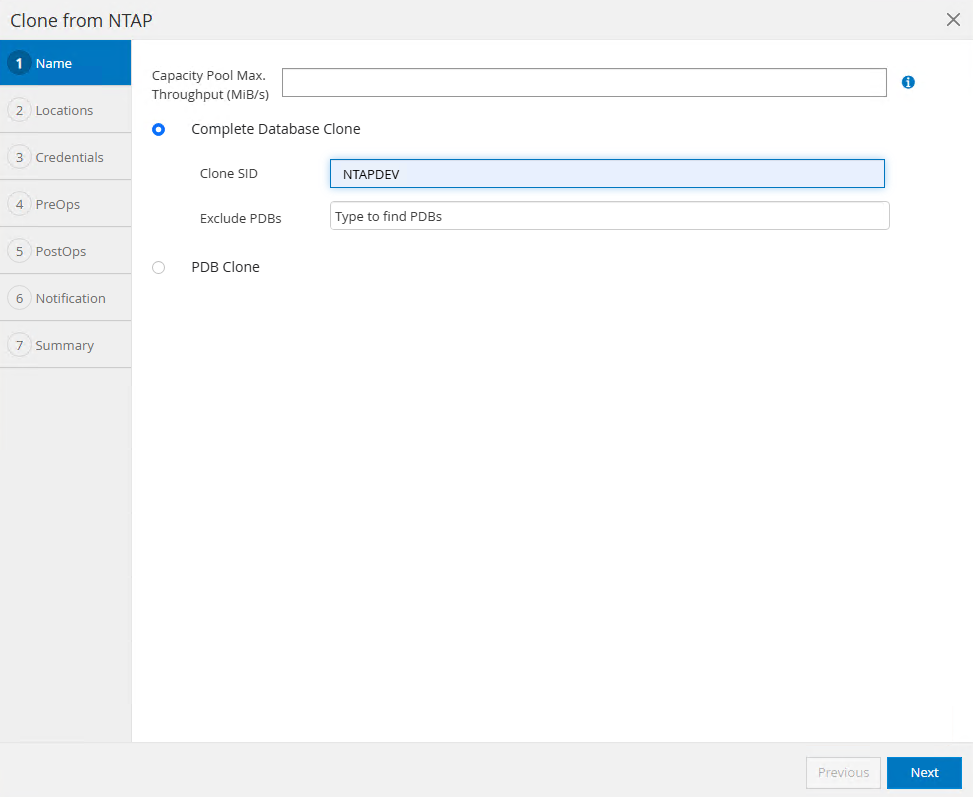Choose the PDB Clone radio option

[x=159, y=267]
